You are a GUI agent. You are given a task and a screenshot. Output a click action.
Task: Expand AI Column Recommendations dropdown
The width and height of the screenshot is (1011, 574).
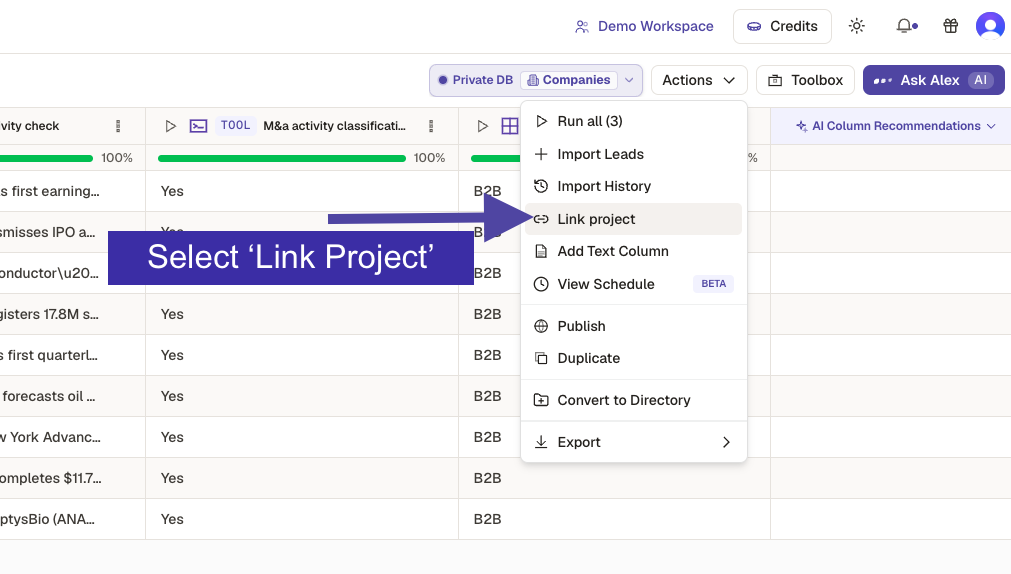pyautogui.click(x=992, y=126)
